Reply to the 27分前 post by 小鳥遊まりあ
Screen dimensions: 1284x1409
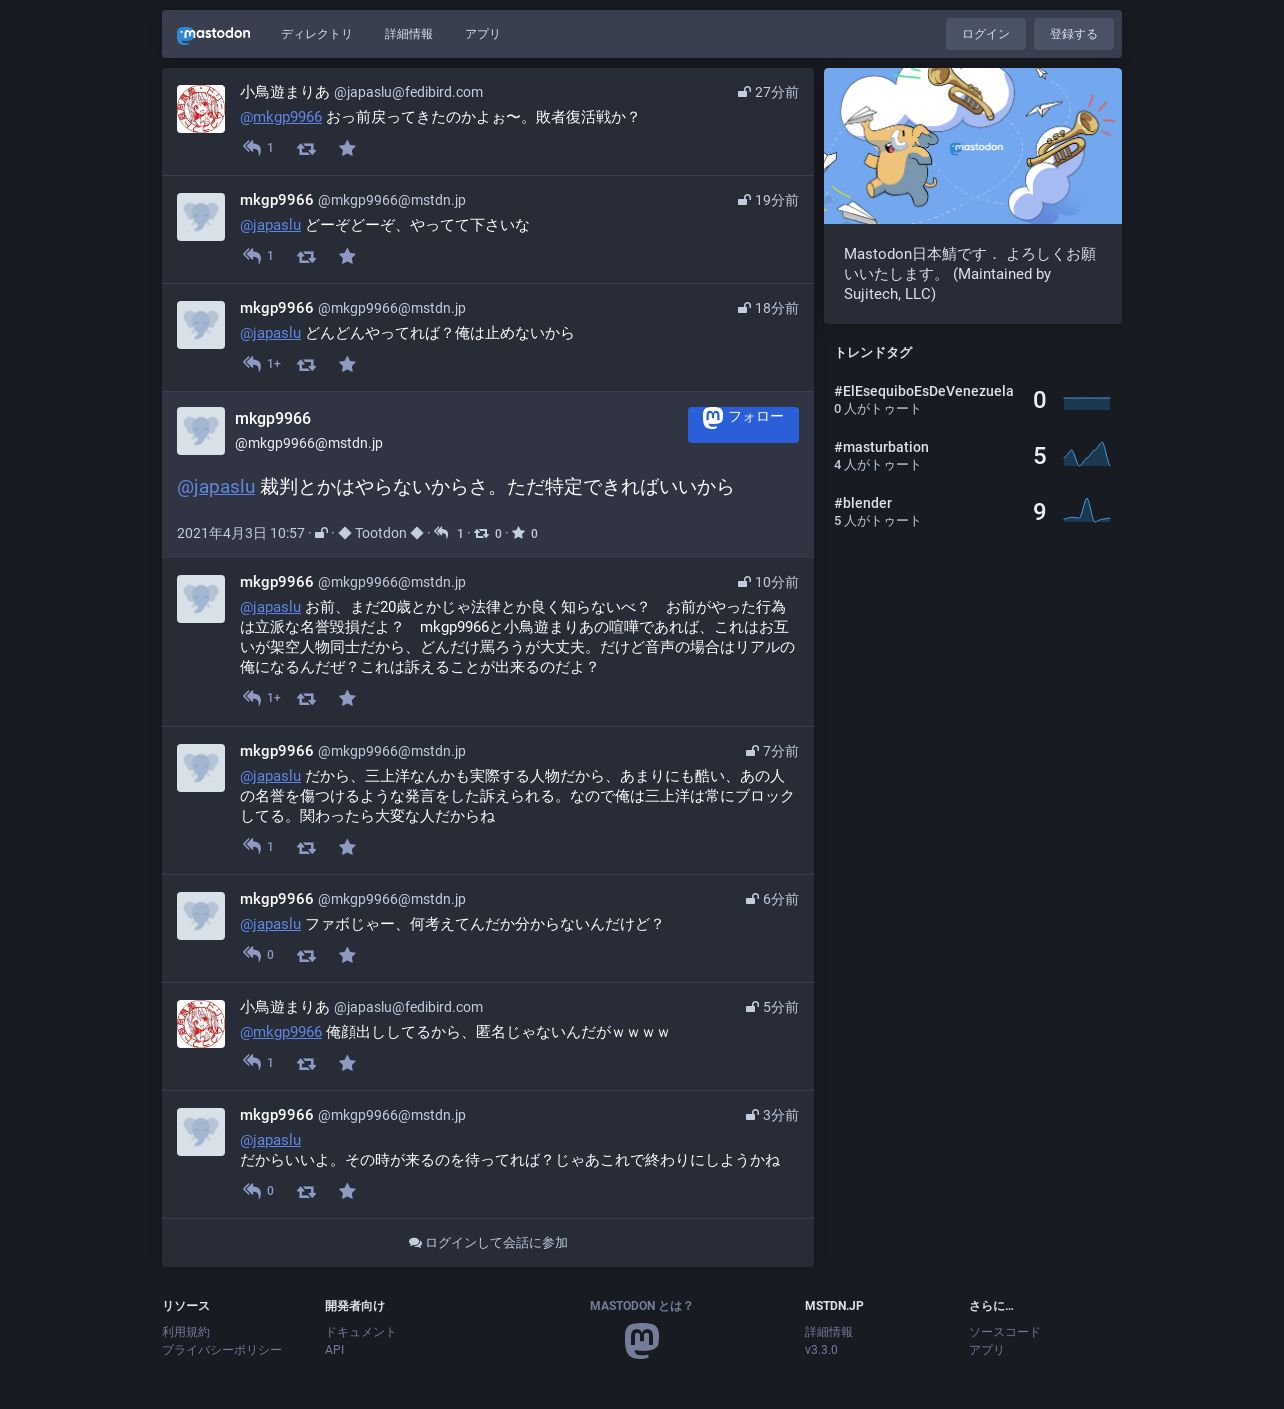(252, 148)
